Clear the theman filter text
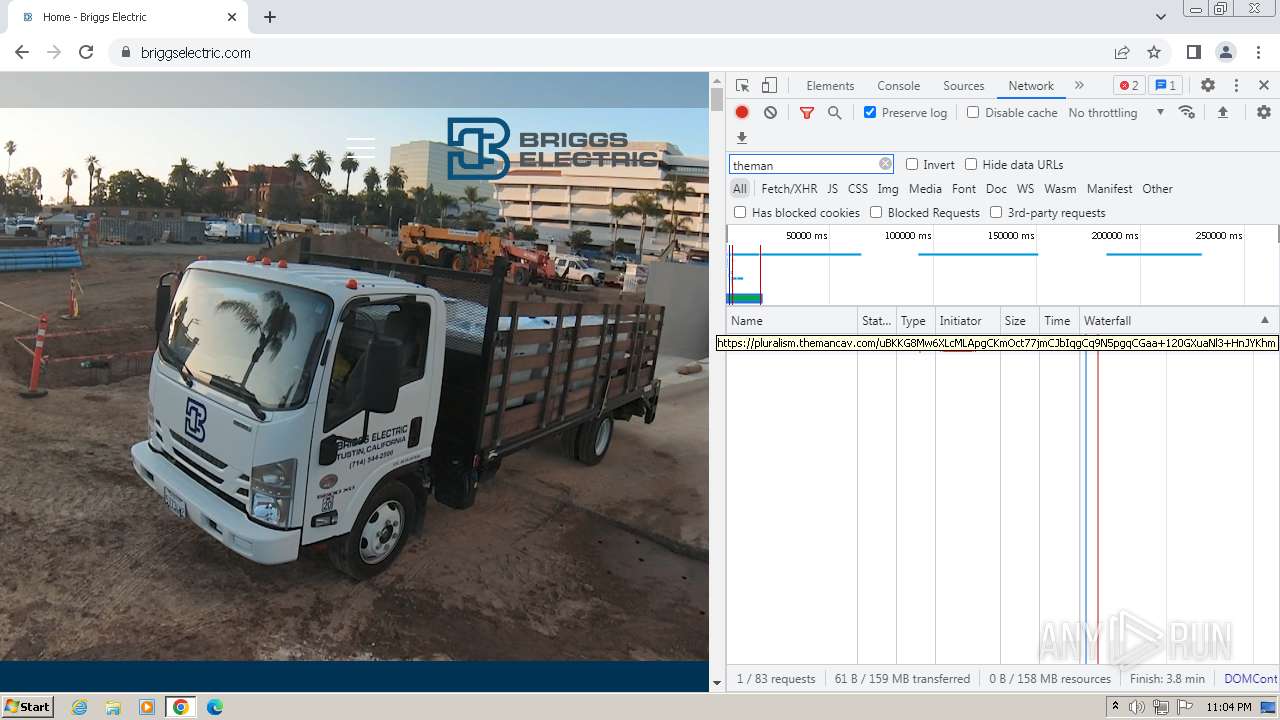The image size is (1280, 720). tap(886, 164)
